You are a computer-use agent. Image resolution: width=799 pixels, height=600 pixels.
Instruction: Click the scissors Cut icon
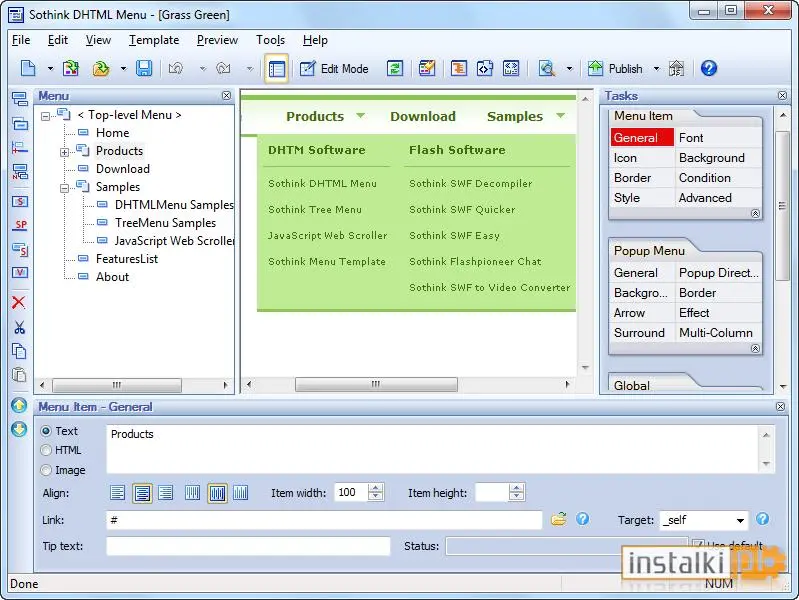pos(19,327)
